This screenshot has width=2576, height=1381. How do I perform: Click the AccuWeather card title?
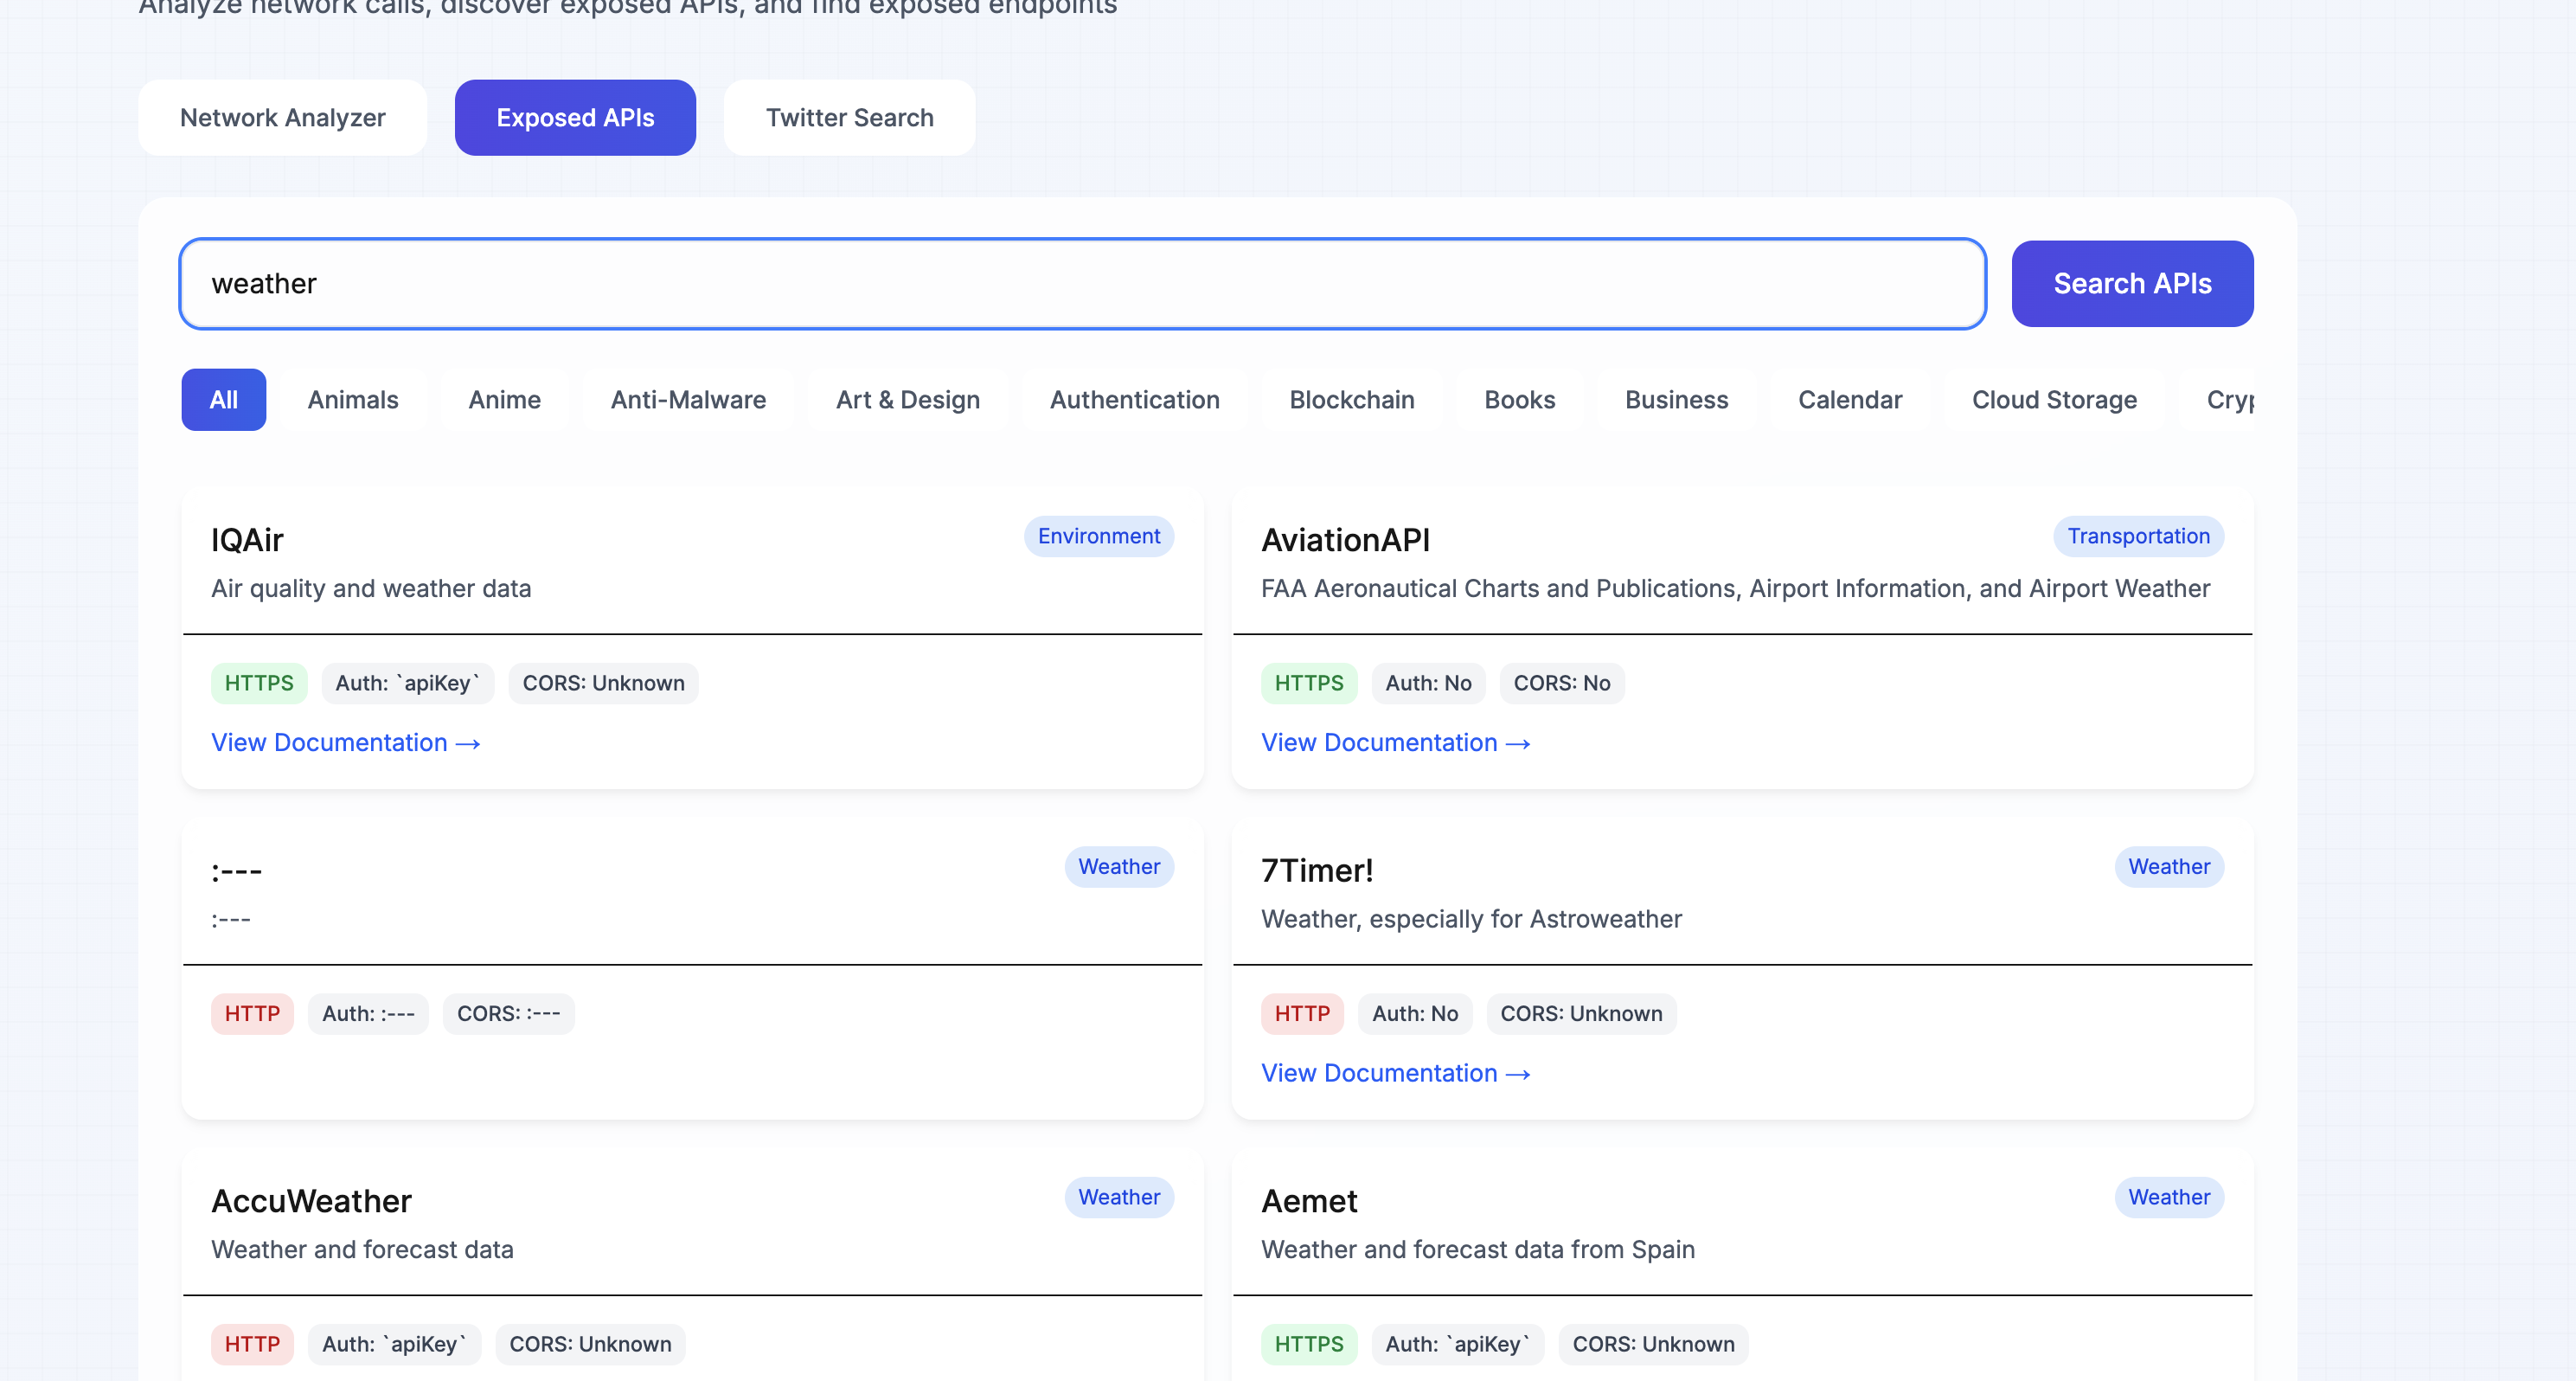(311, 1201)
